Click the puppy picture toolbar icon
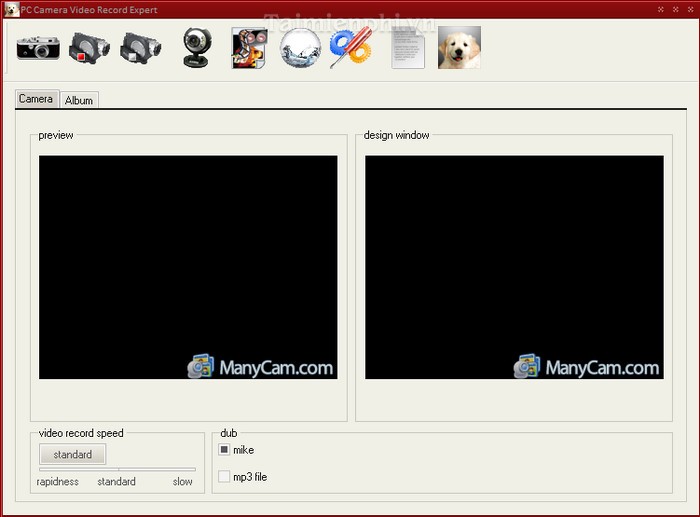Screen dimensions: 700x517 point(459,47)
